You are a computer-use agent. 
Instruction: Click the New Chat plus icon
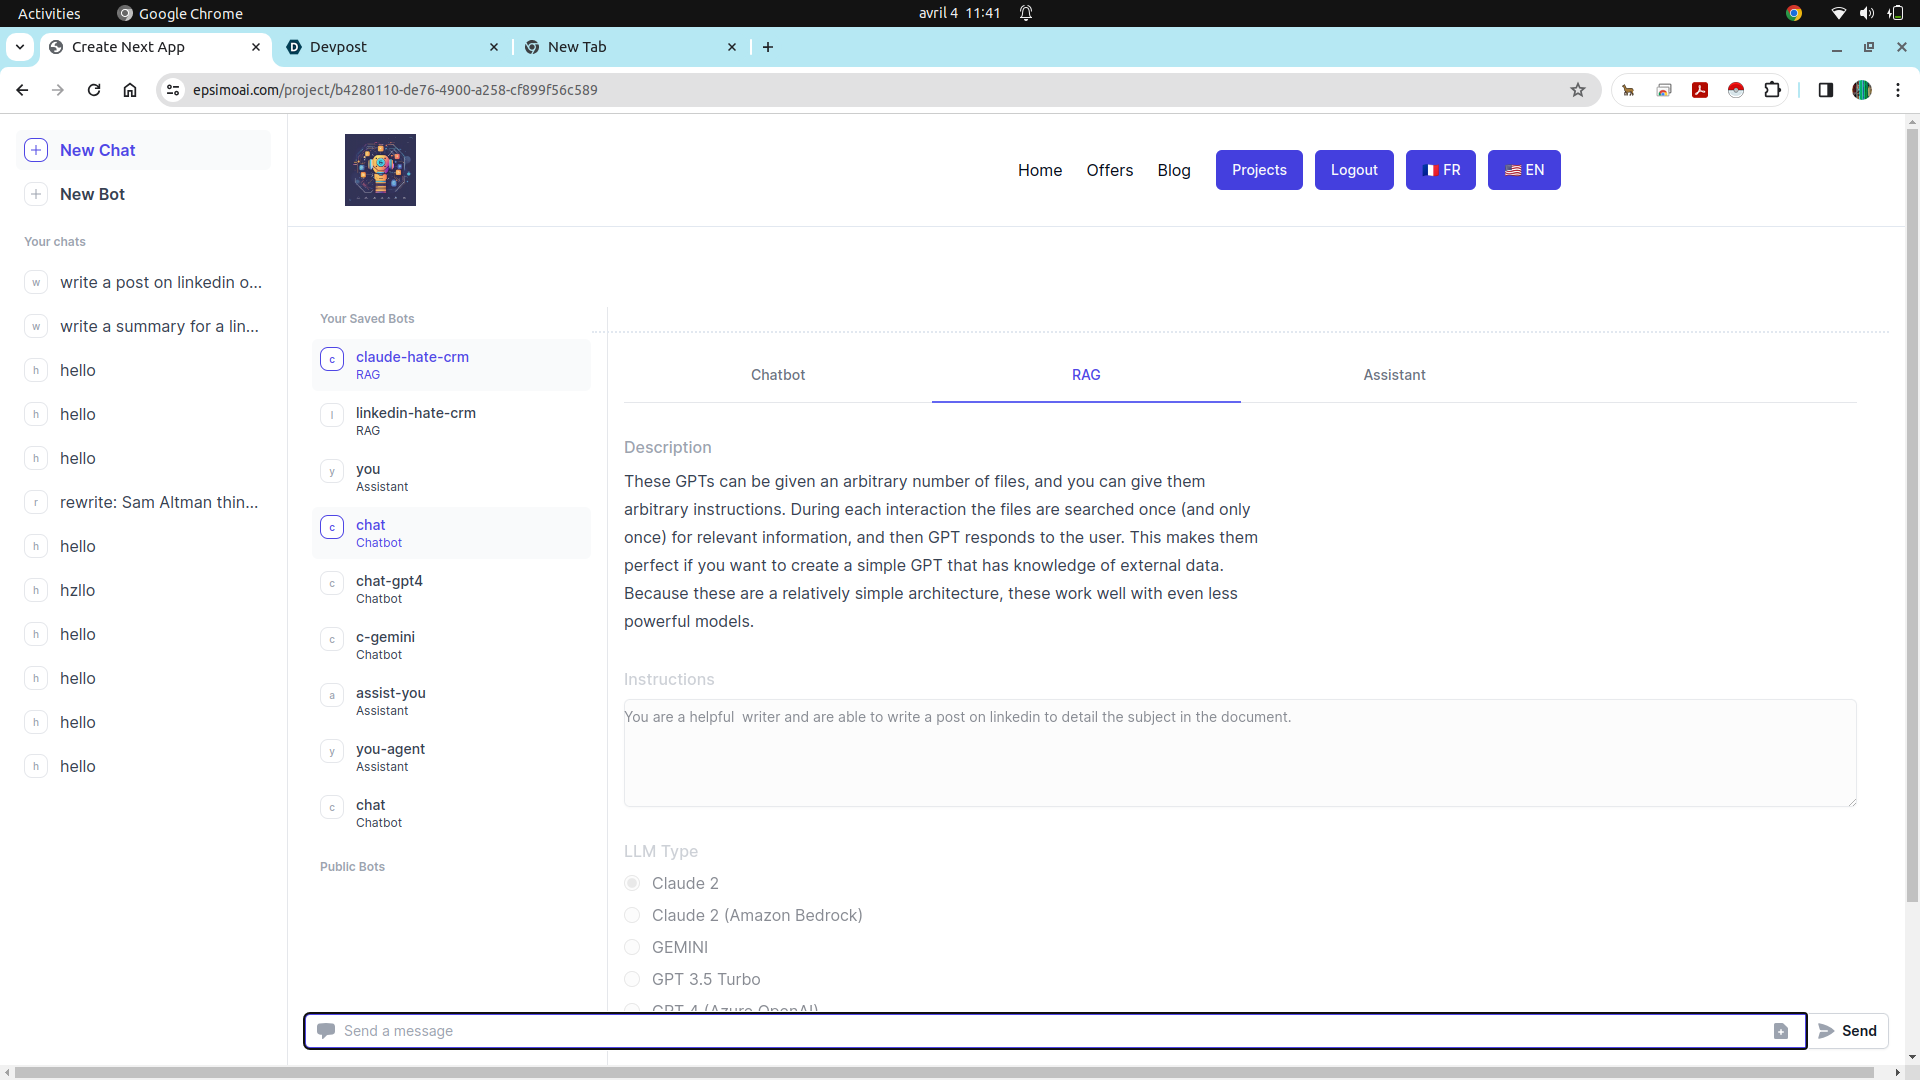click(x=36, y=150)
